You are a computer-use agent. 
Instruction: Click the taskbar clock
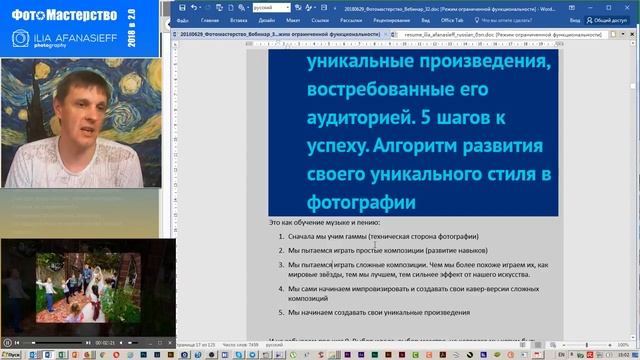point(624,355)
